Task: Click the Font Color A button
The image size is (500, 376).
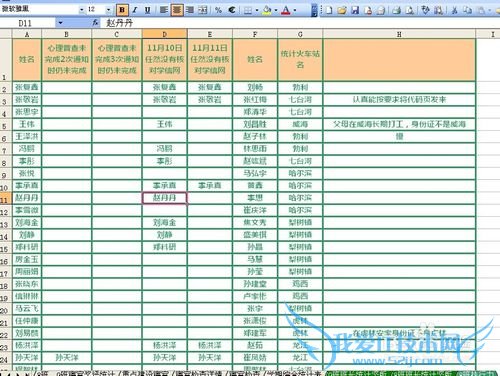Action: 286,10
